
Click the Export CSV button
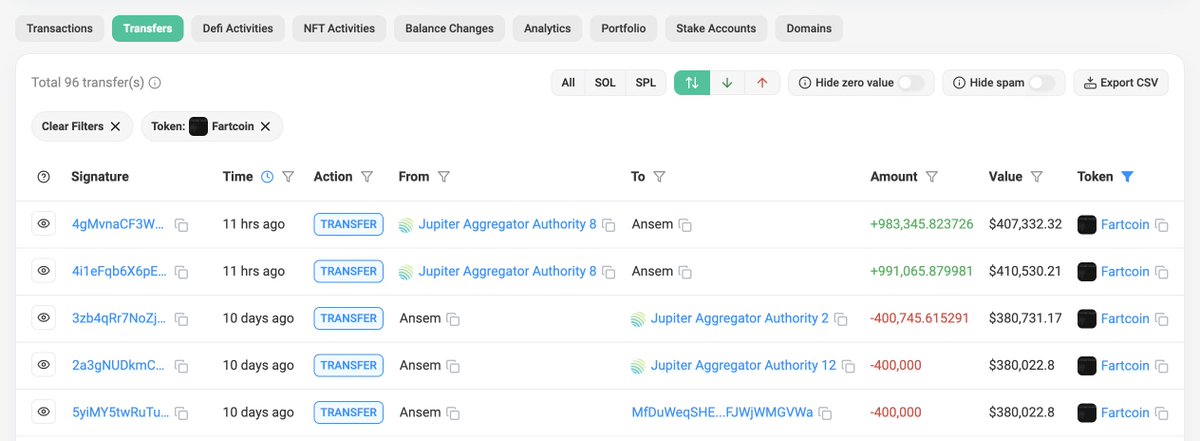click(x=1121, y=82)
